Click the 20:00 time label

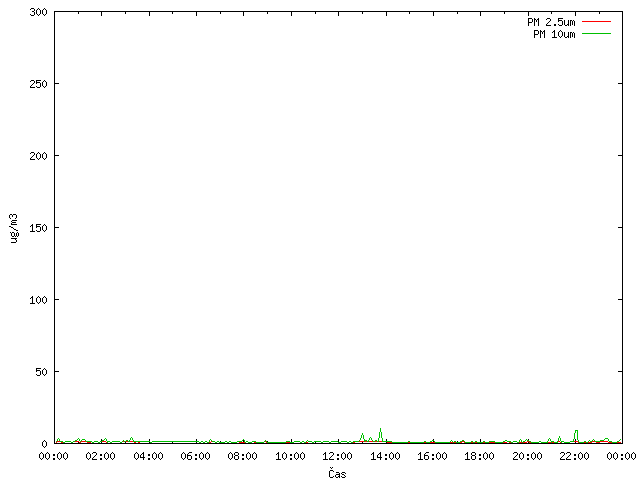[527, 456]
